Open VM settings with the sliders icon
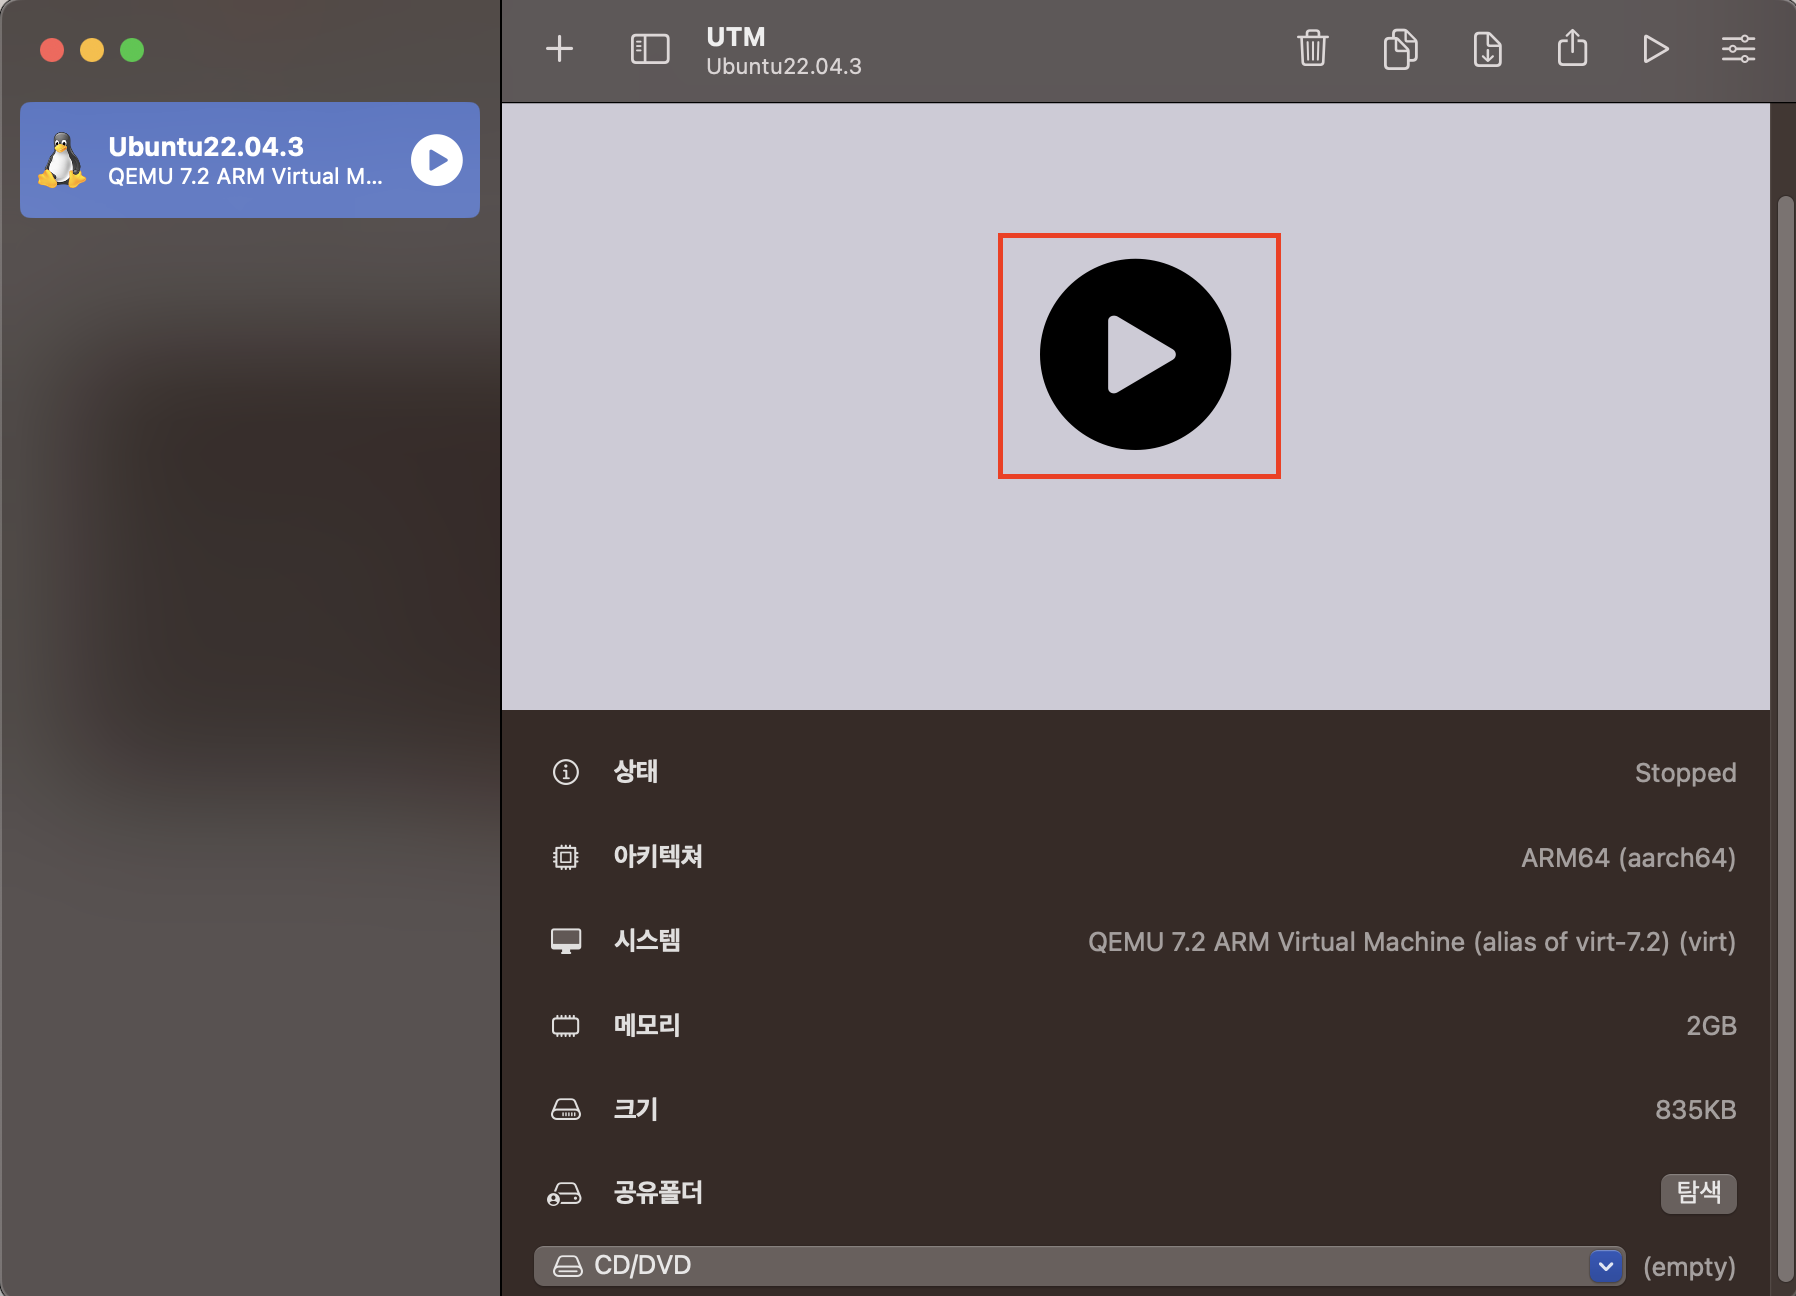 [1738, 48]
